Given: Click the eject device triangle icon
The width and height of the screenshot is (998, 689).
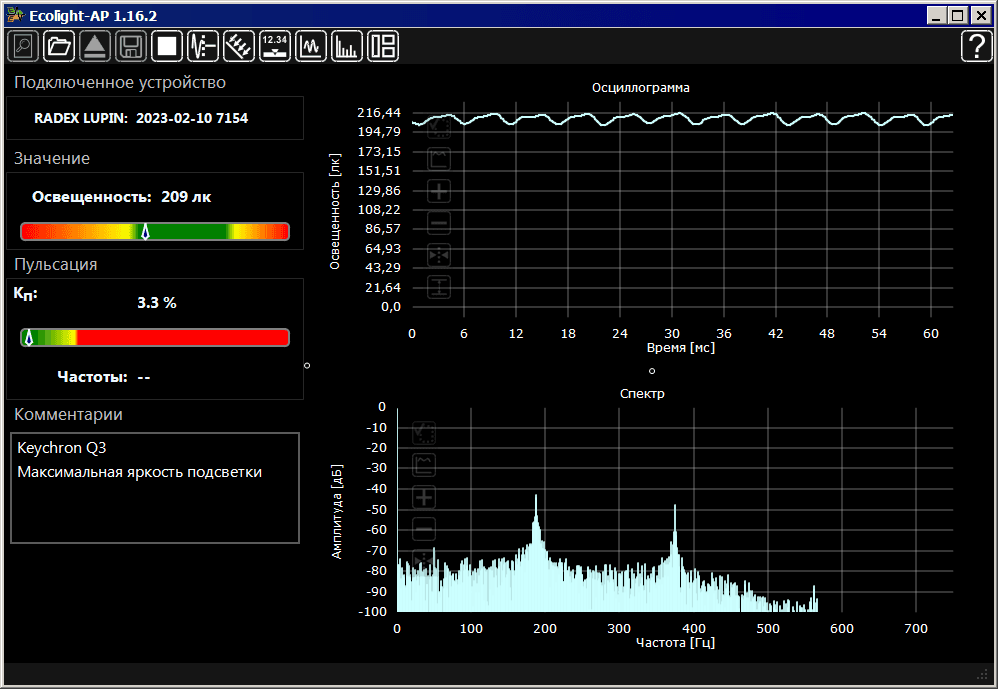Looking at the screenshot, I should click(x=95, y=46).
